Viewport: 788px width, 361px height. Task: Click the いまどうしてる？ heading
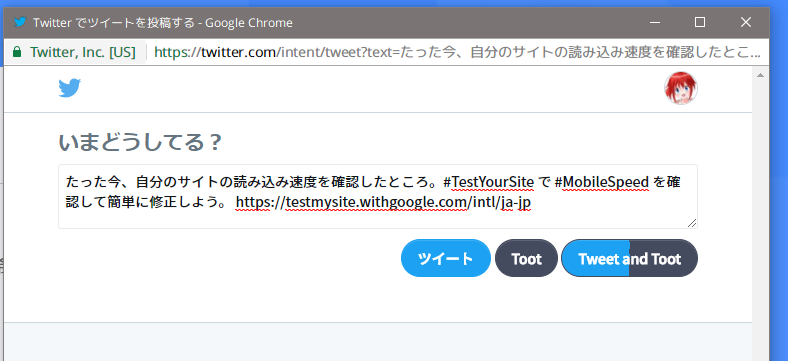coord(140,143)
